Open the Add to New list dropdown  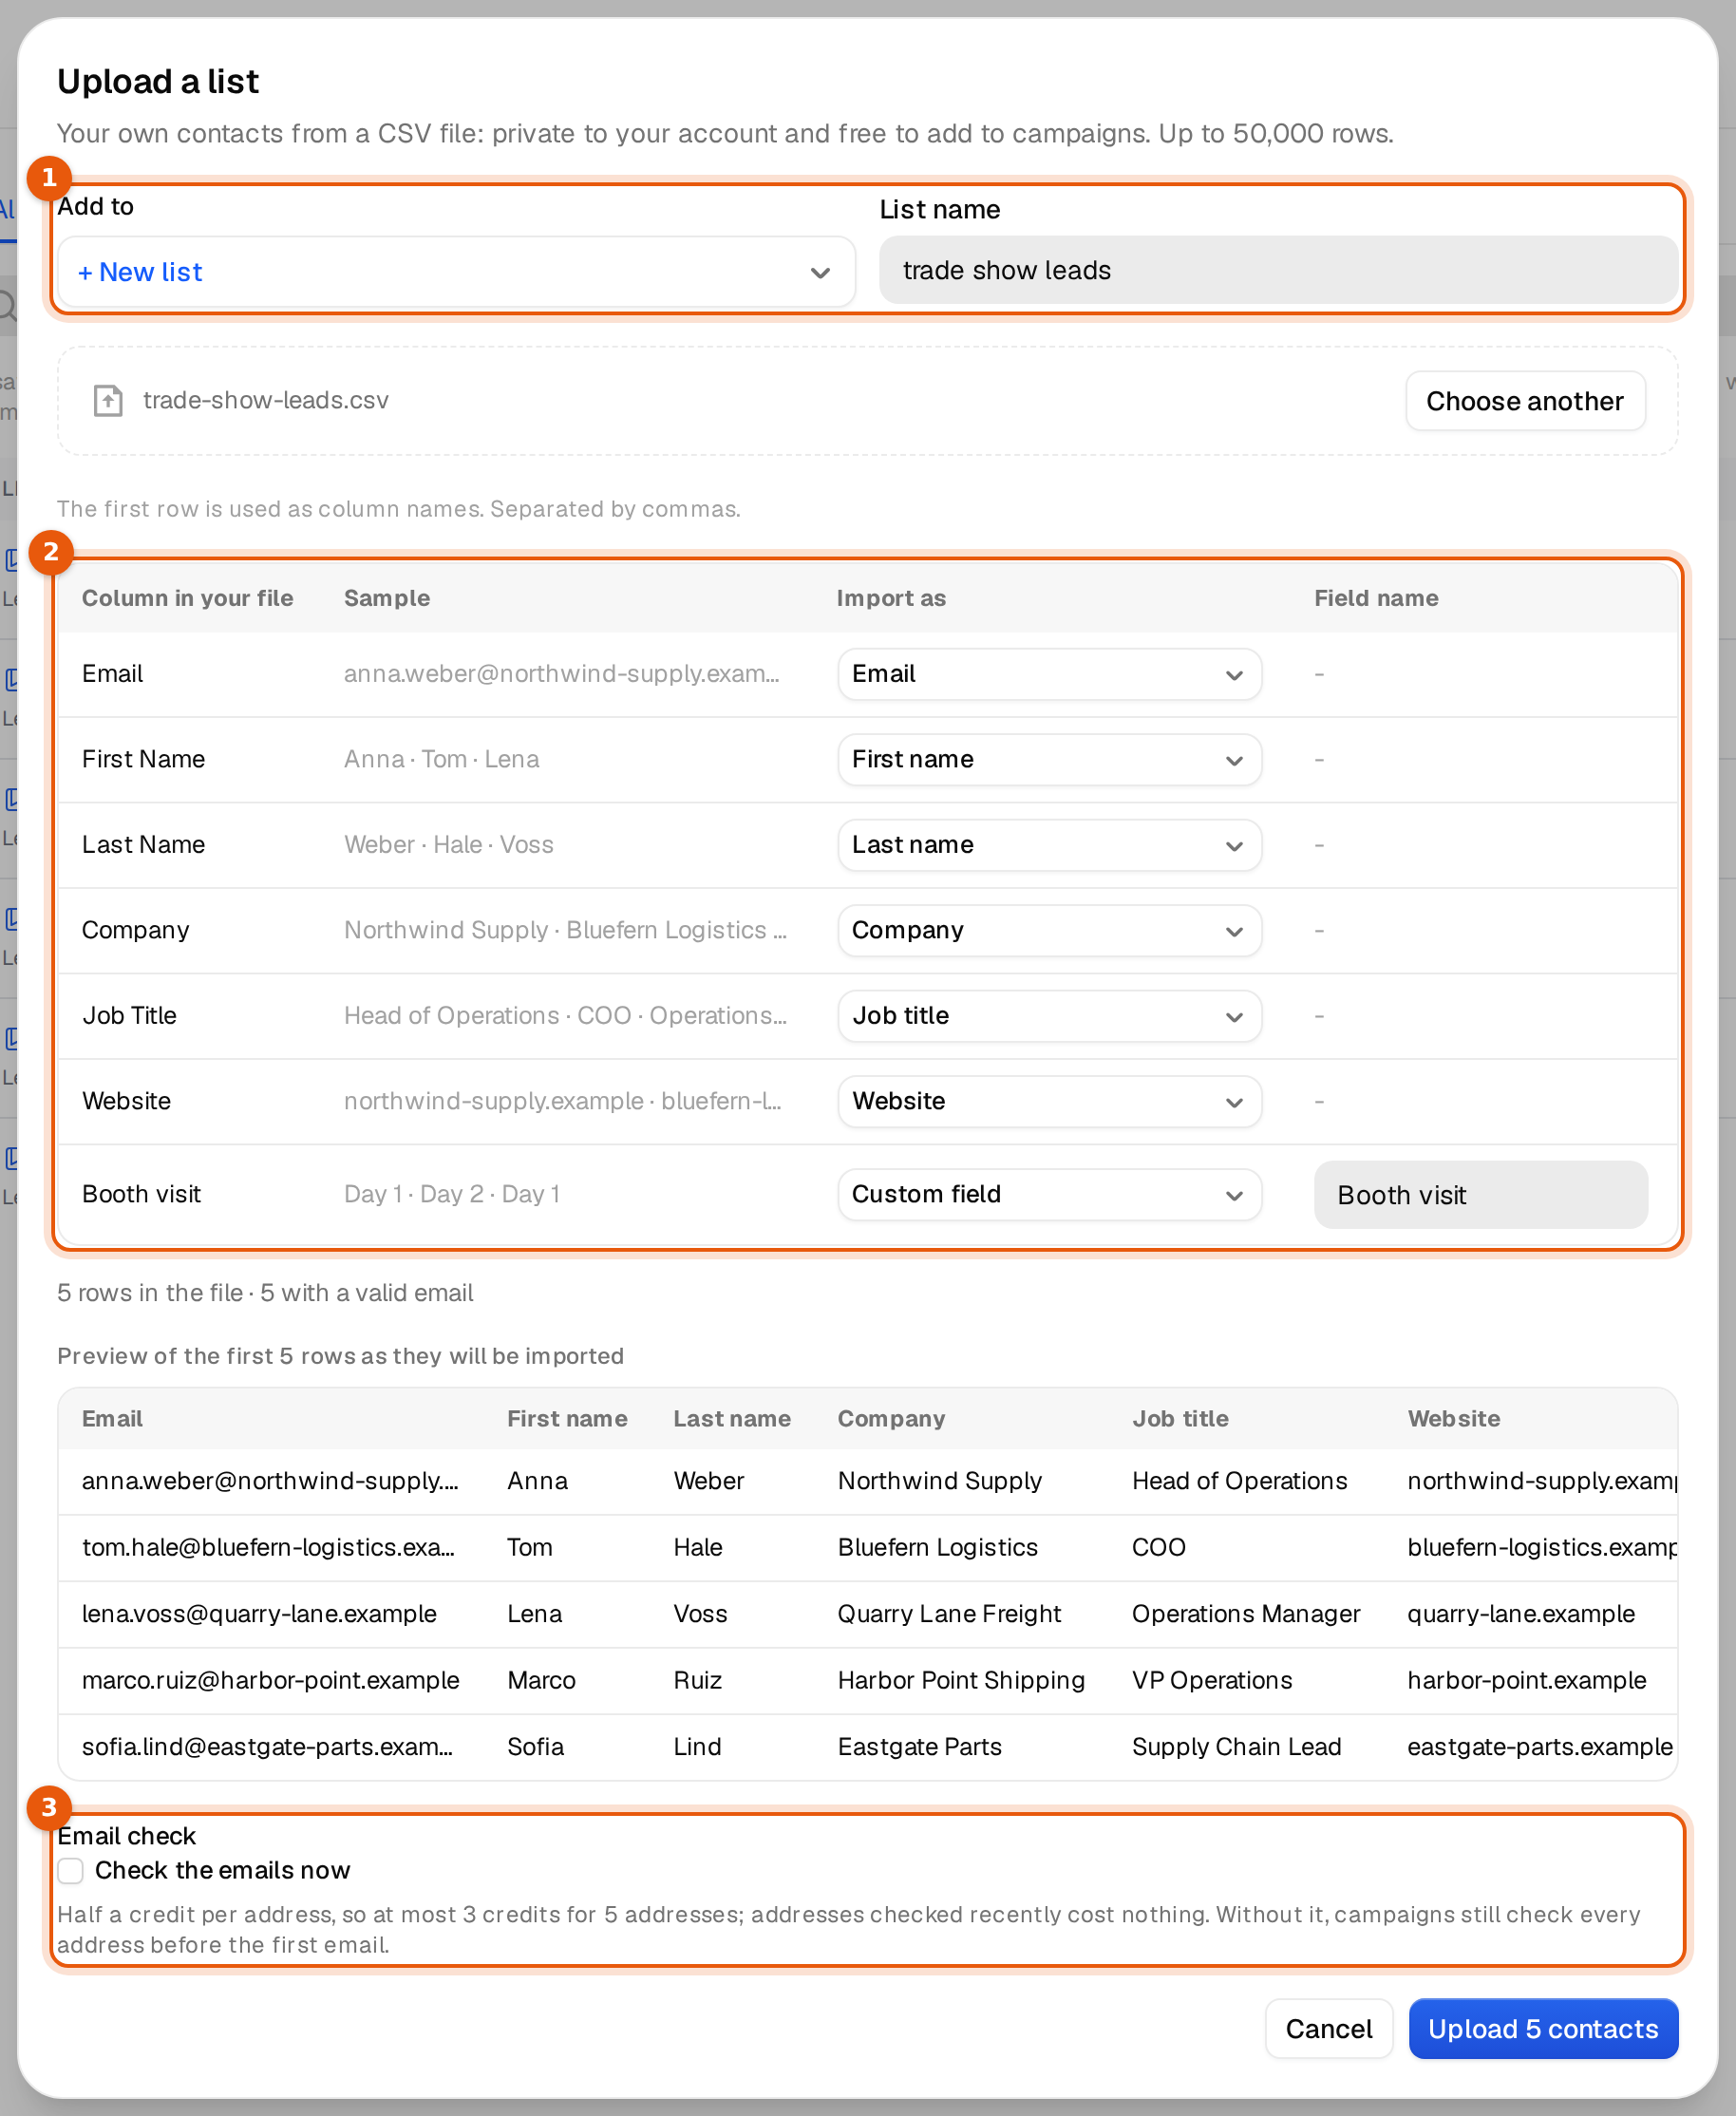[456, 272]
